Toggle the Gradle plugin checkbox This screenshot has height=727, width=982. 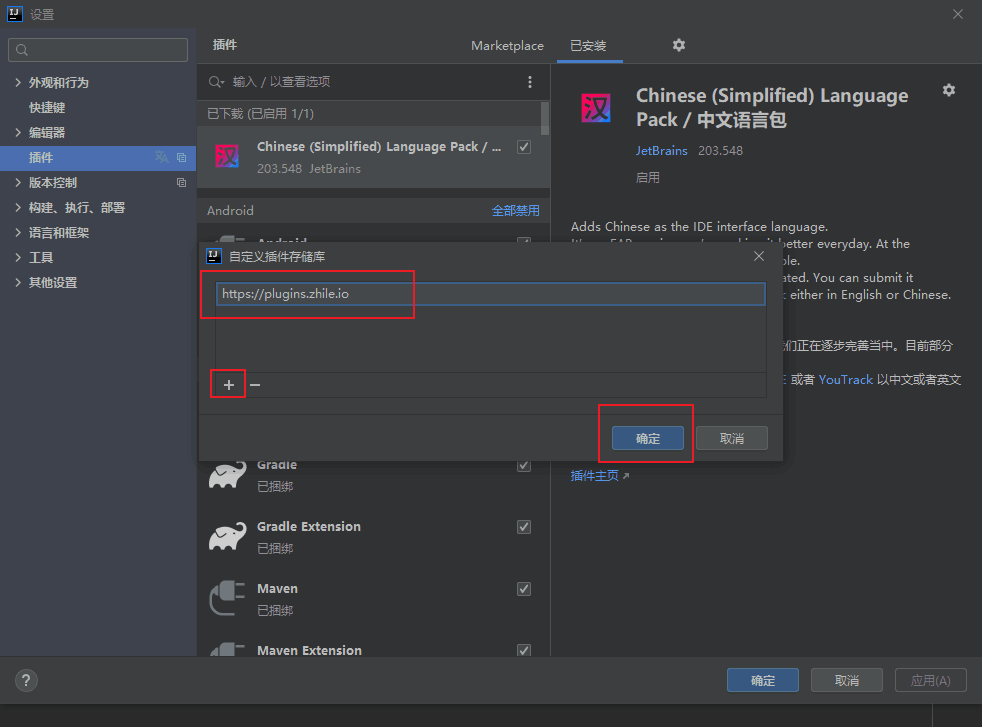tap(524, 465)
